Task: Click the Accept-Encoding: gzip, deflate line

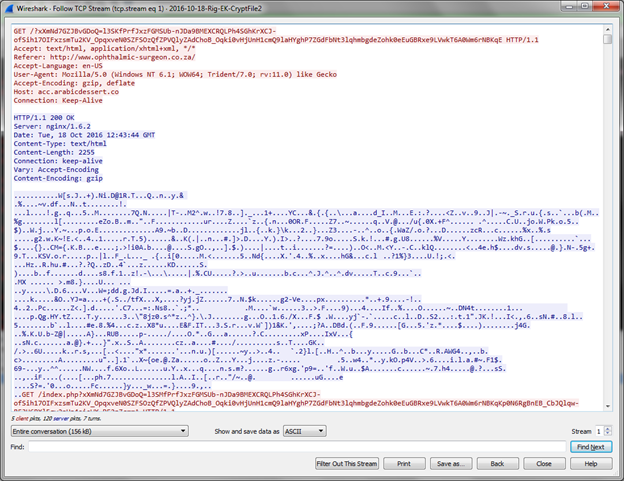Action: 74,83
